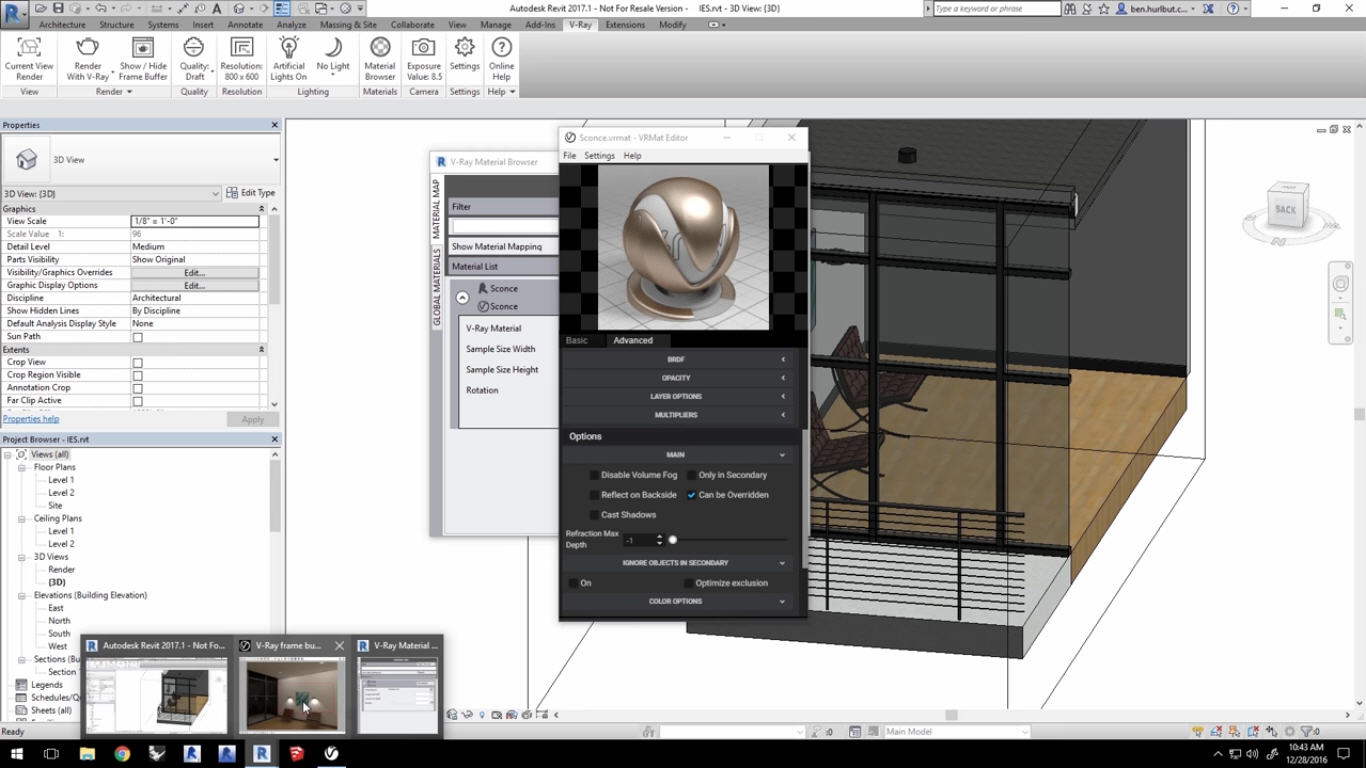Viewport: 1366px width, 768px height.
Task: Click the binoculars search icon in title bar
Action: point(1071,8)
